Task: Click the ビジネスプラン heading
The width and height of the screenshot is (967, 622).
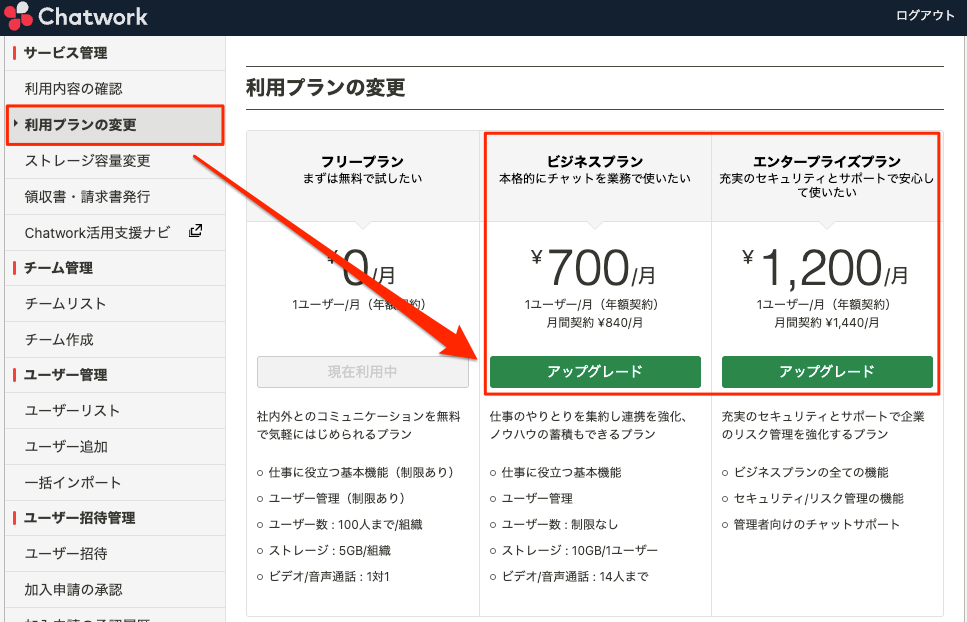Action: point(595,162)
